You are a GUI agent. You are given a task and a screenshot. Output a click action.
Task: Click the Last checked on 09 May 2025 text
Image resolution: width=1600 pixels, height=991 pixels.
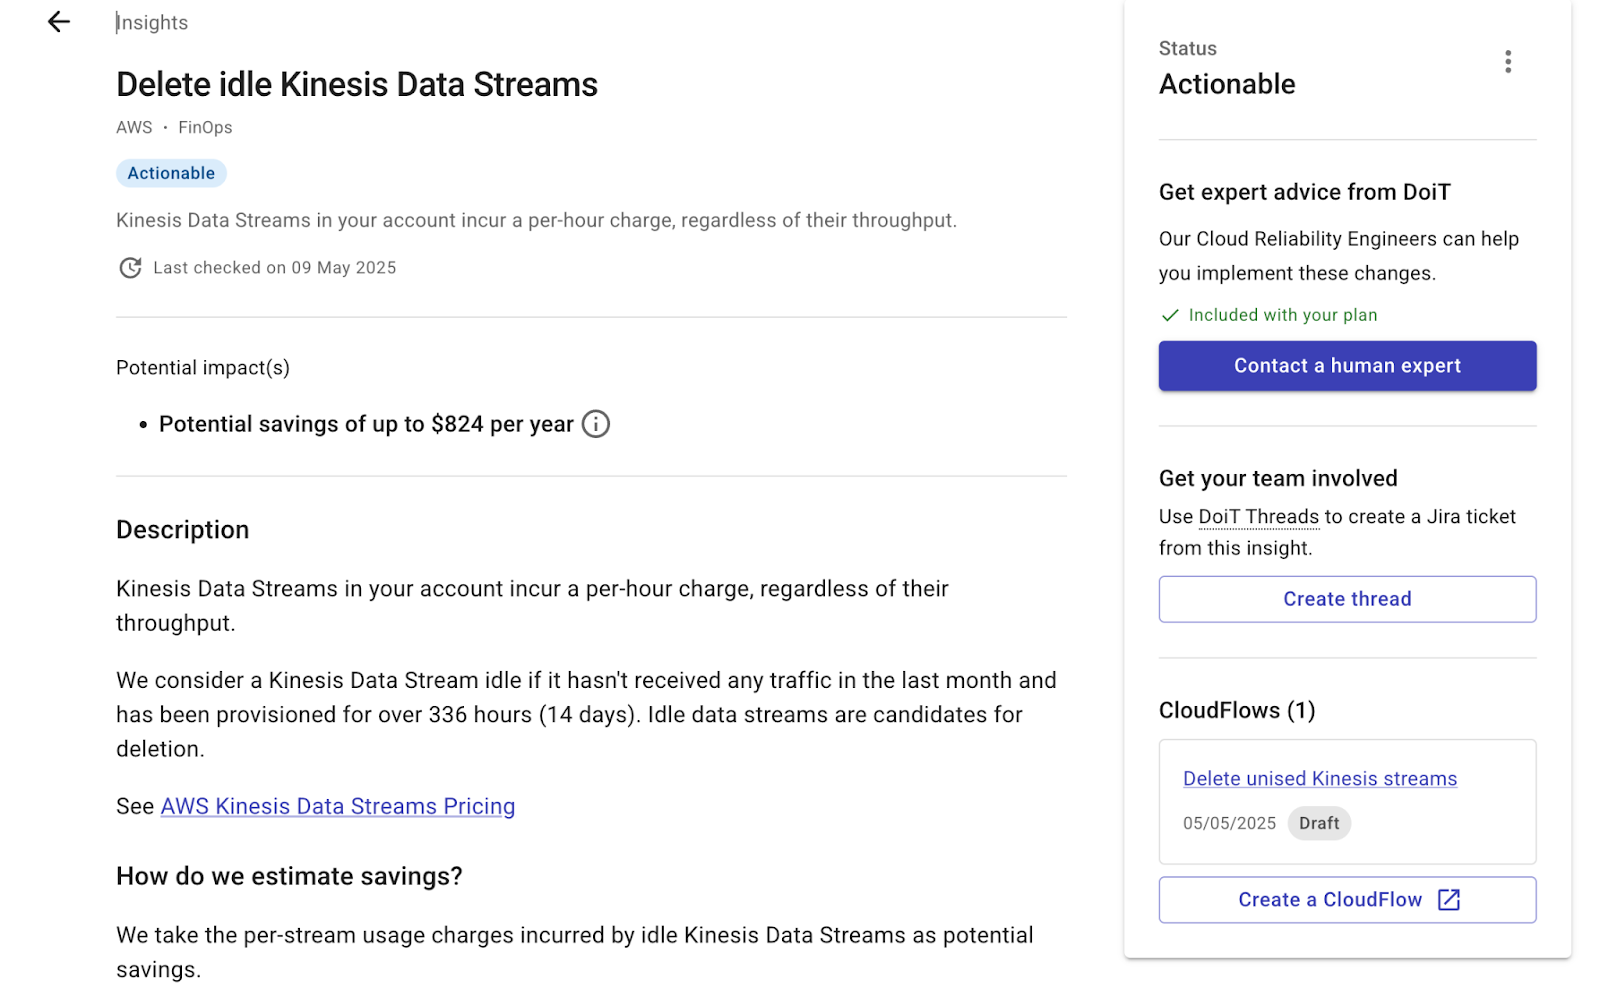pyautogui.click(x=275, y=268)
